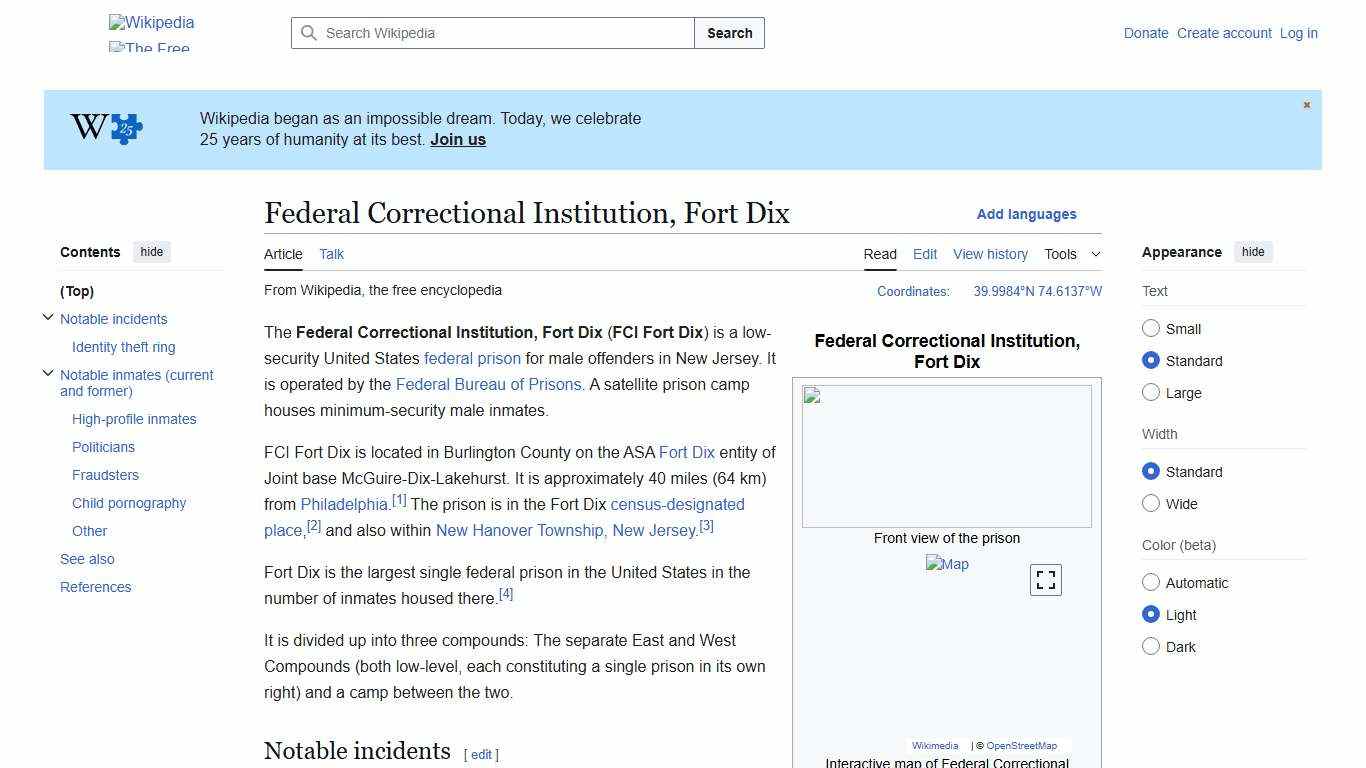Click the Wikipedia puzzle-globe icon in the banner
1366x768 pixels.
point(104,128)
